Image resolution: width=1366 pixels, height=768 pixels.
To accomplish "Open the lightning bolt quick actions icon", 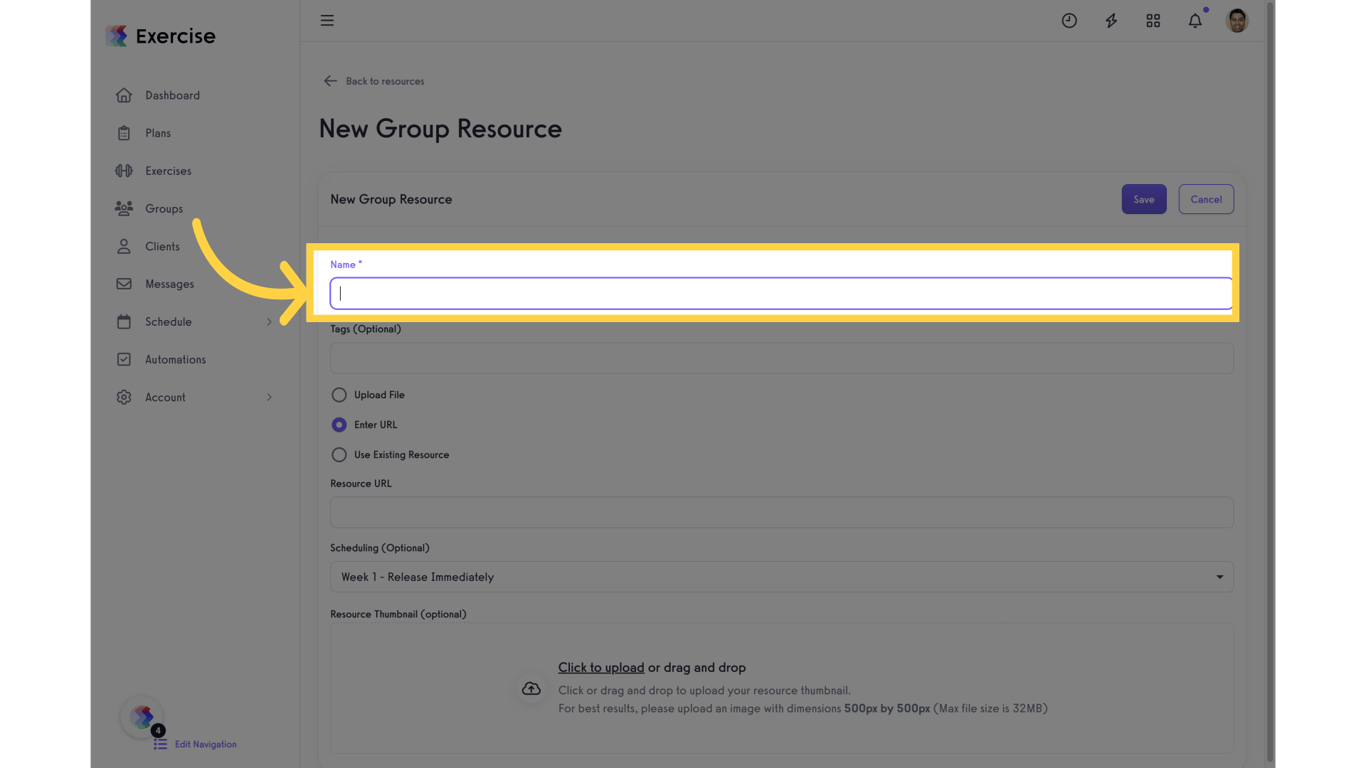I will pos(1111,21).
